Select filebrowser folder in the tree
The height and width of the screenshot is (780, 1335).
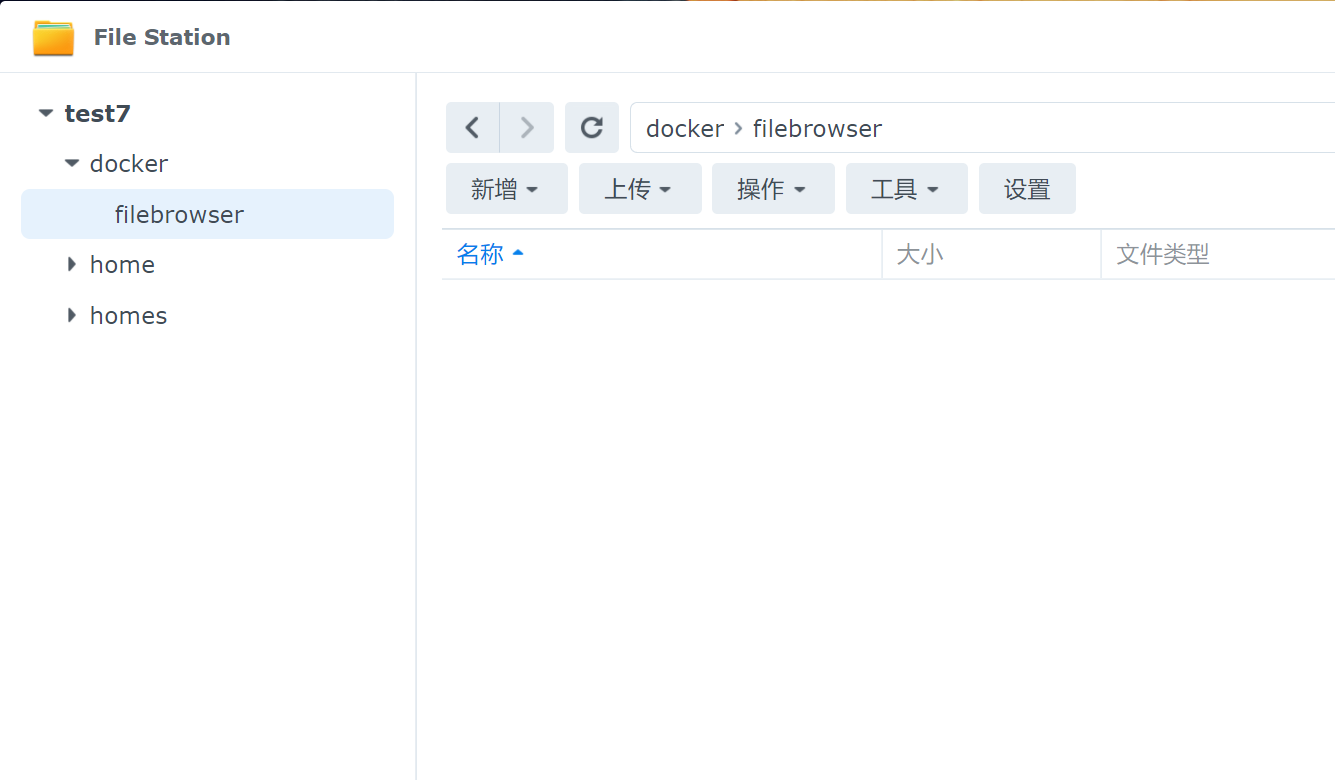[x=179, y=215]
